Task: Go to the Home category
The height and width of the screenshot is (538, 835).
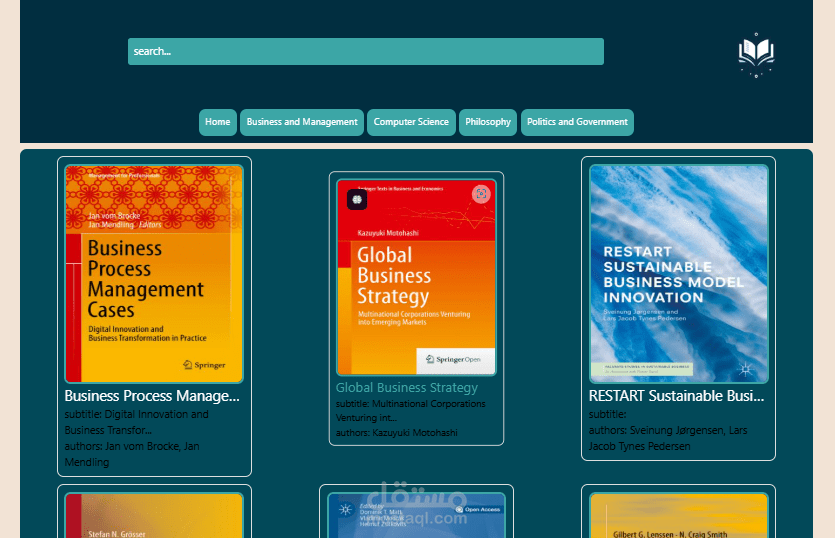Action: [x=218, y=122]
